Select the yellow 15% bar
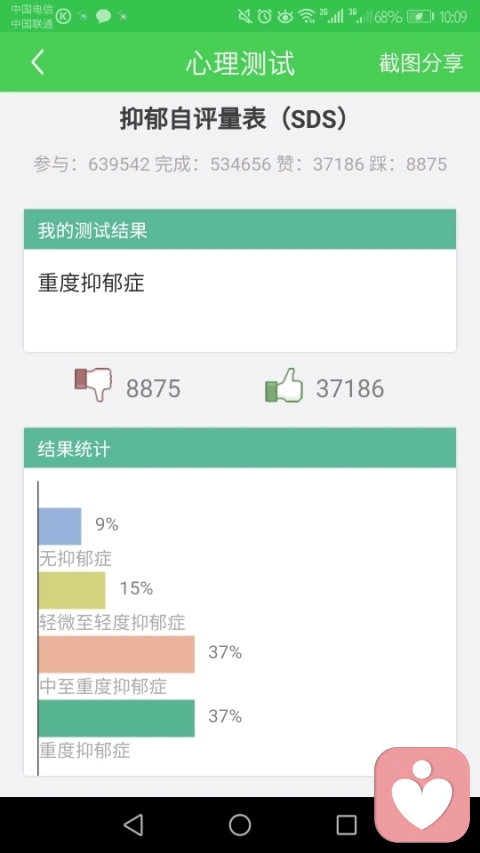Image resolution: width=480 pixels, height=853 pixels. 72,590
